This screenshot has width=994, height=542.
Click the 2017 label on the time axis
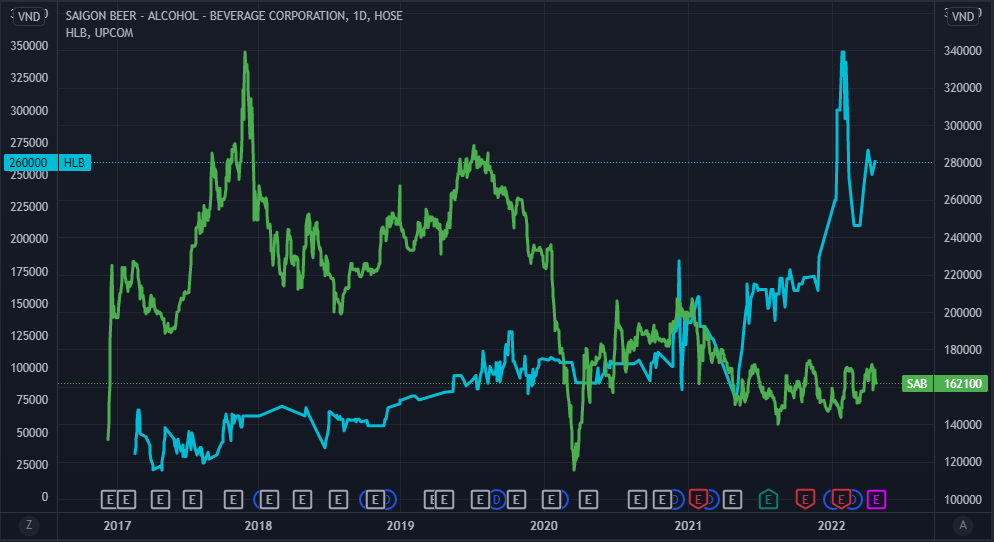pyautogui.click(x=117, y=526)
